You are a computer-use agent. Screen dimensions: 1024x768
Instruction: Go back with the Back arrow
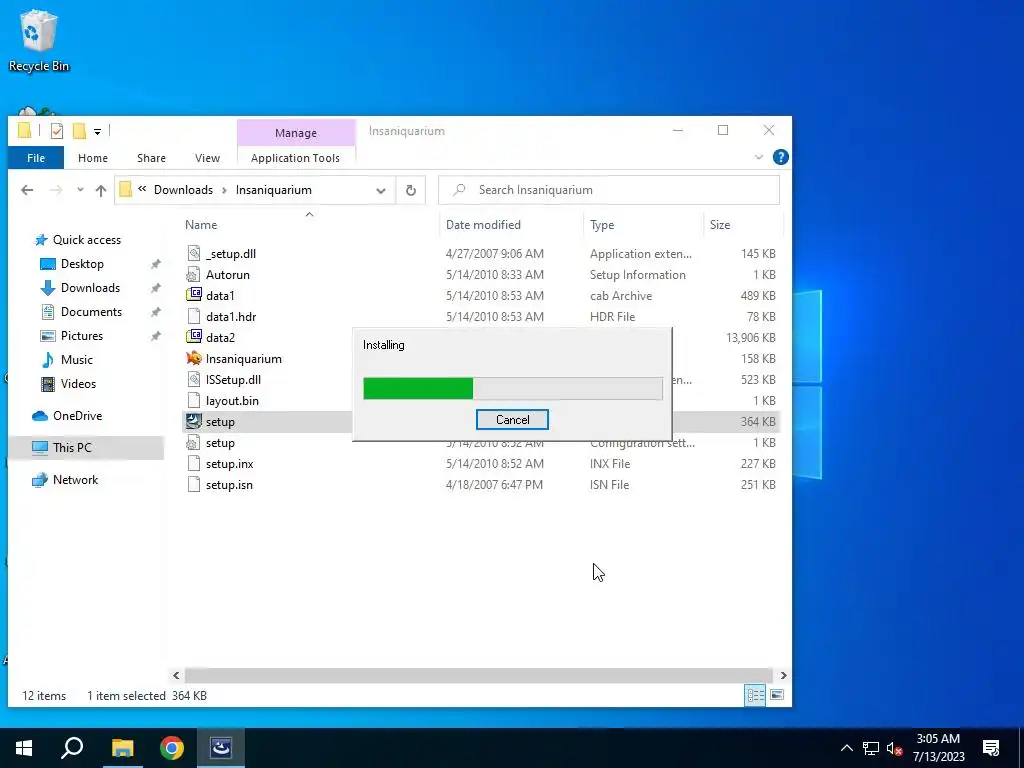(27, 190)
